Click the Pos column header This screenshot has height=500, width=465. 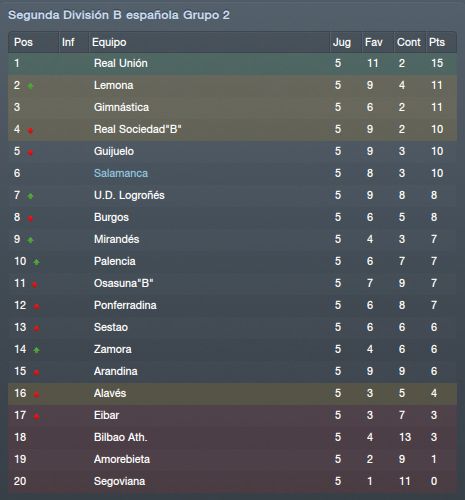(x=23, y=42)
